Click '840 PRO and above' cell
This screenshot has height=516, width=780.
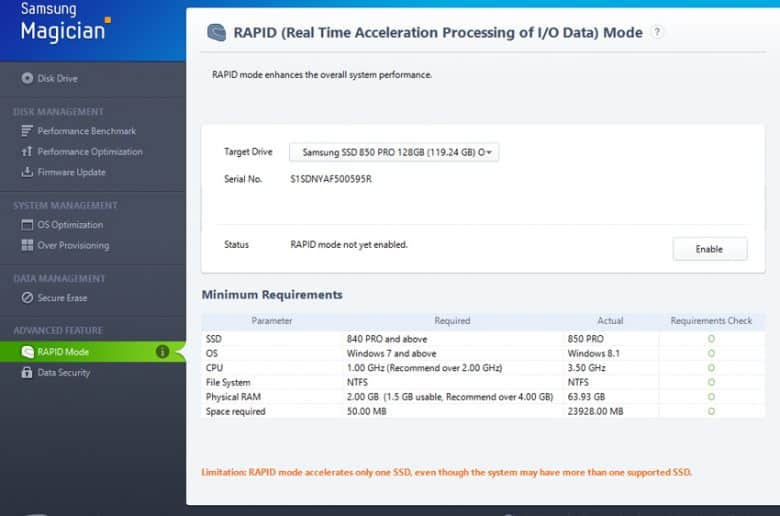point(387,339)
